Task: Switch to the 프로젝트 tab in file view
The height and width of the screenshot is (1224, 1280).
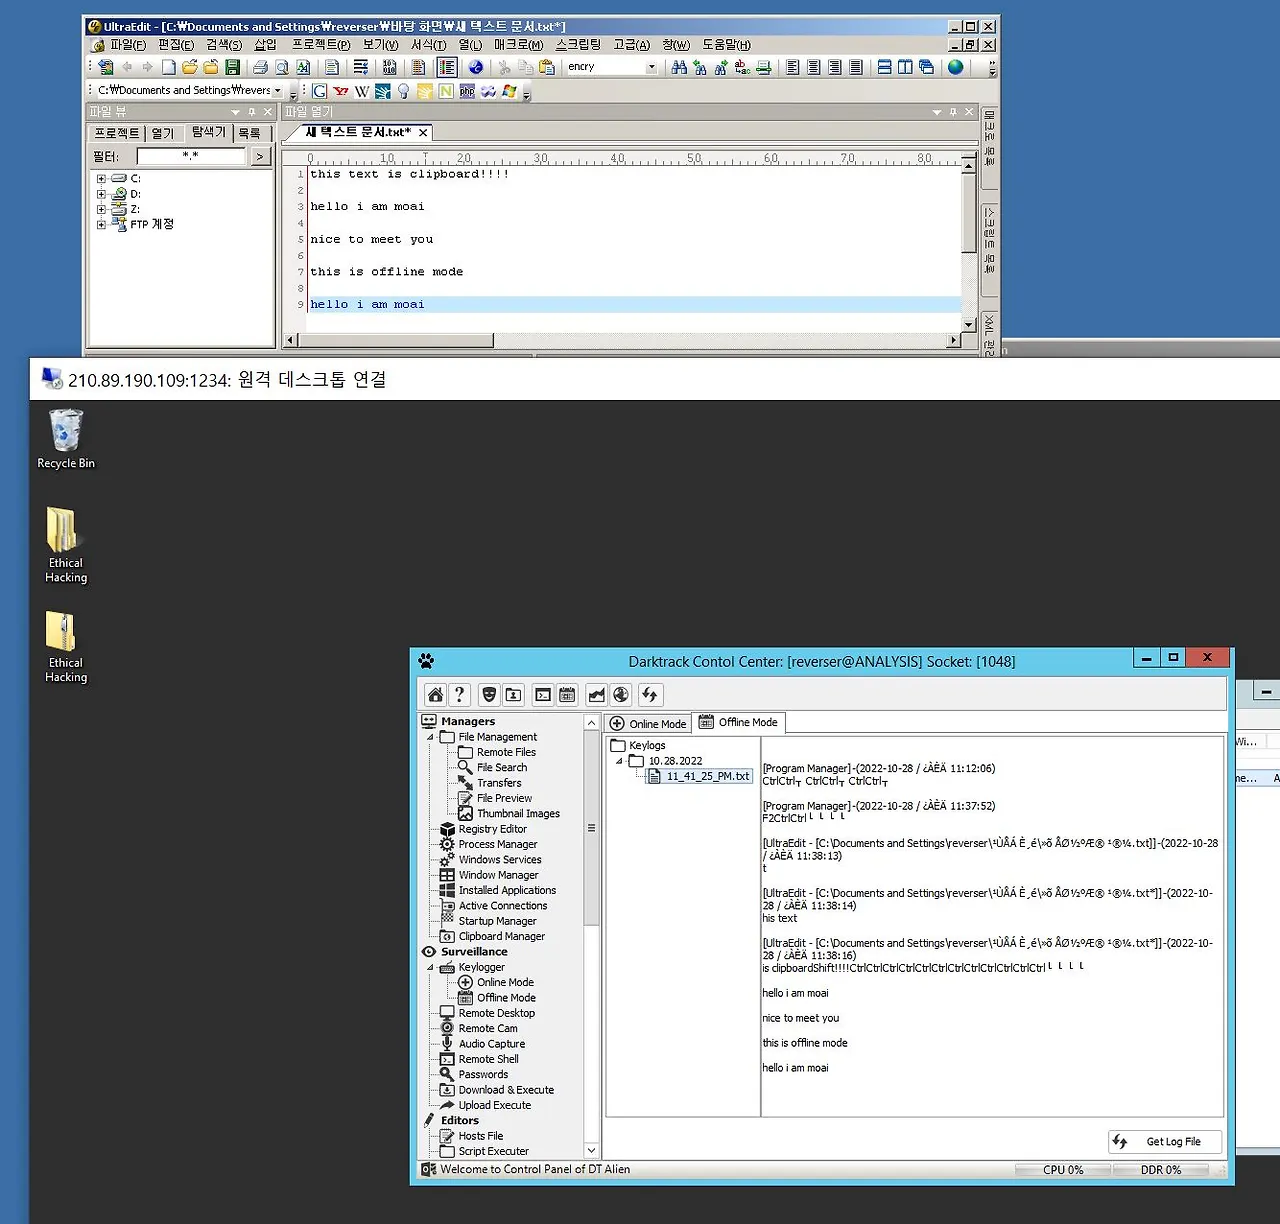Action: [116, 133]
